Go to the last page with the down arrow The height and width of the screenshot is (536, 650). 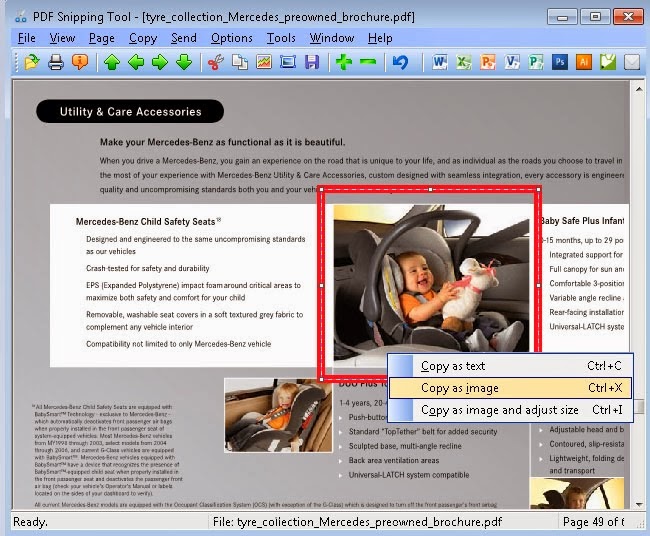[x=184, y=62]
